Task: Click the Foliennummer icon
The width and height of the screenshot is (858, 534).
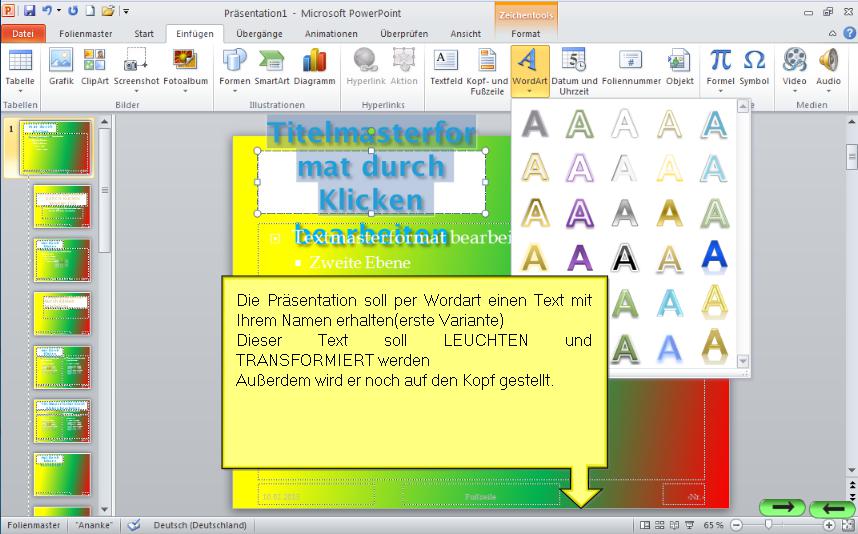Action: (x=630, y=66)
